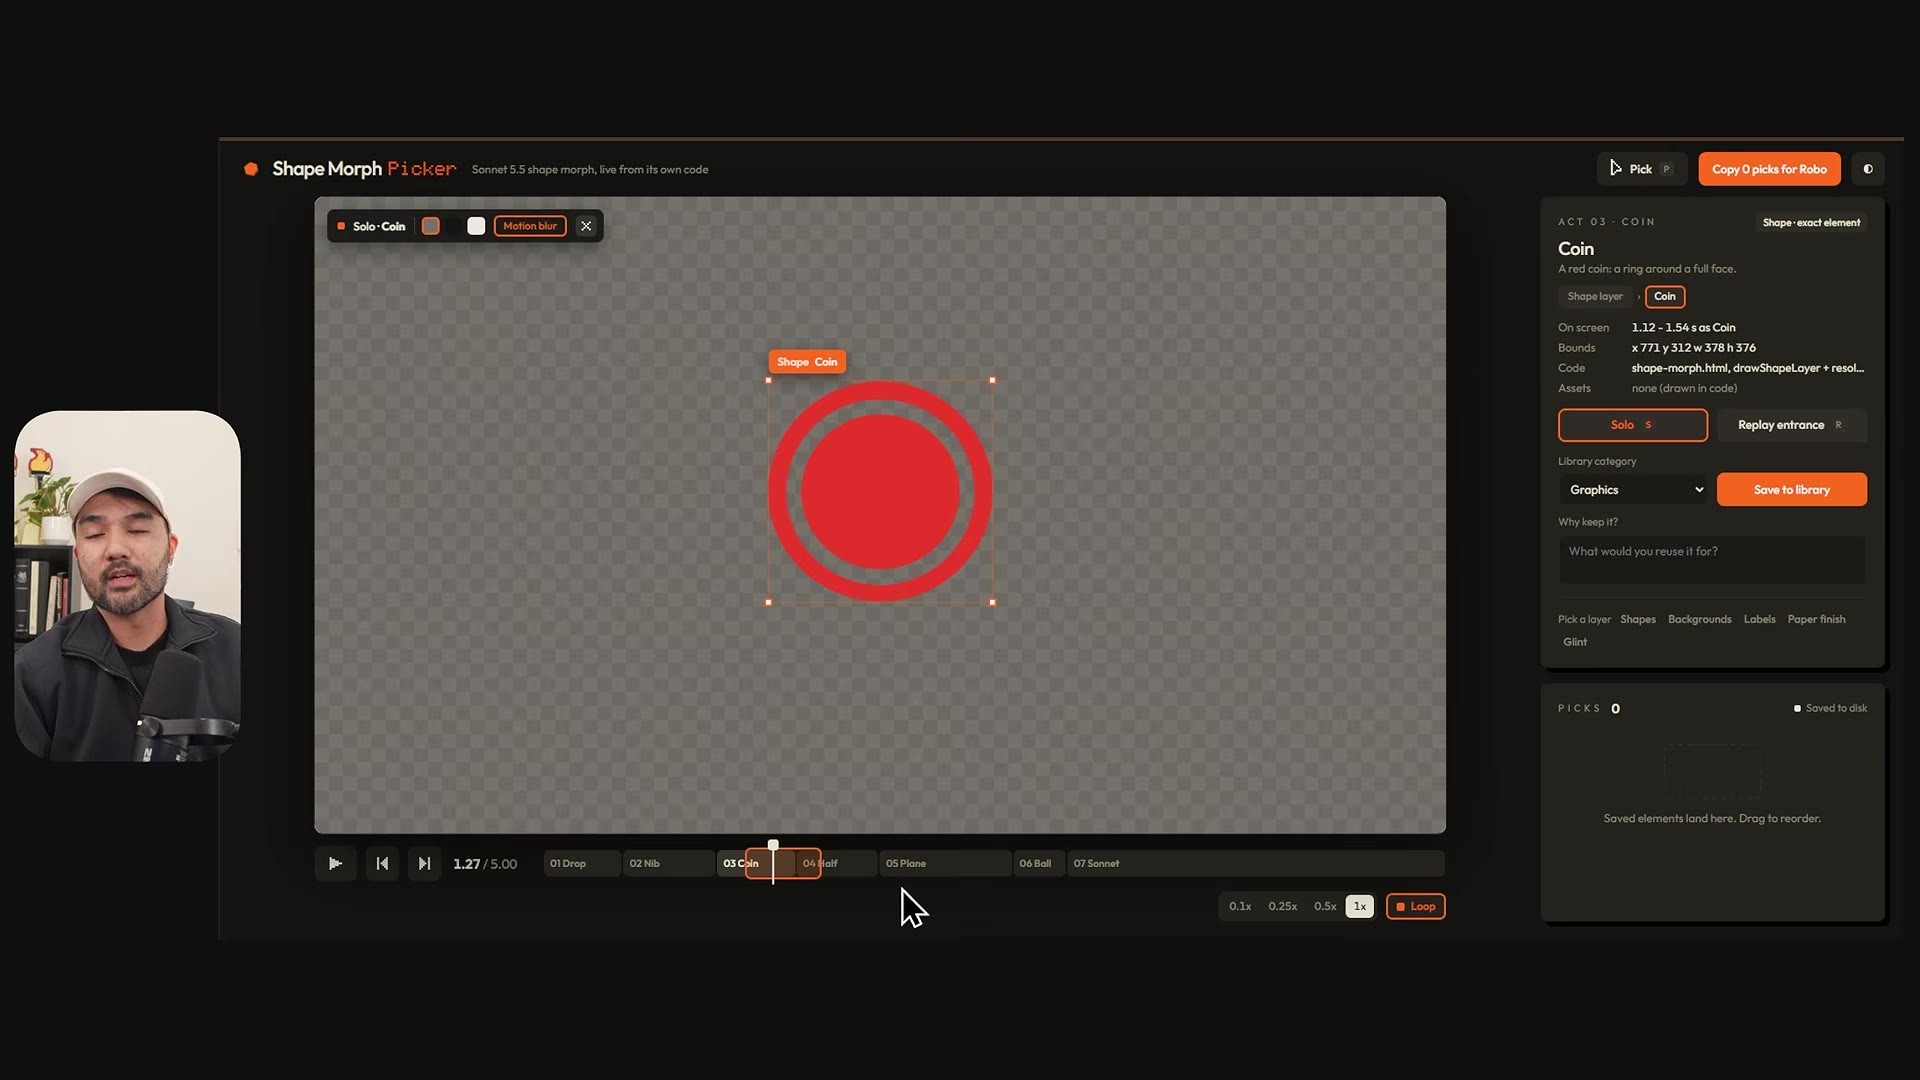Image resolution: width=1920 pixels, height=1080 pixels.
Task: Click Copy 0 picks for Robo
Action: (1769, 169)
